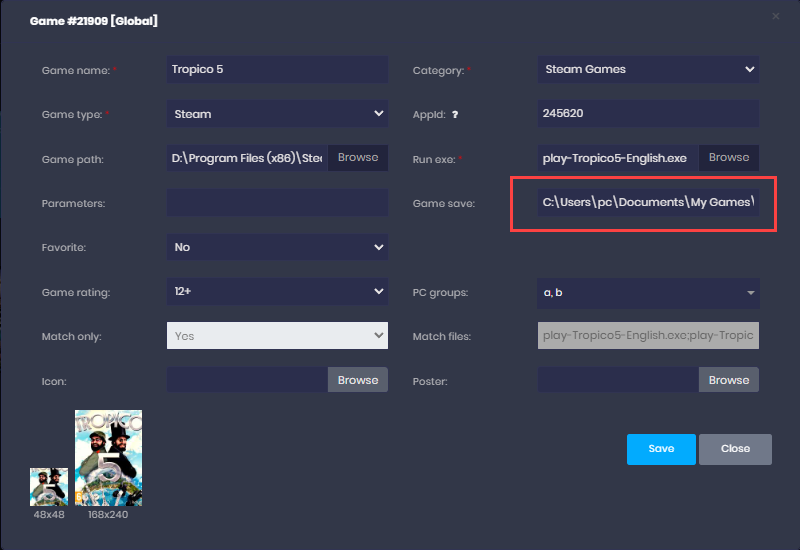
Task: Open the PC groups selector
Action: (x=647, y=293)
